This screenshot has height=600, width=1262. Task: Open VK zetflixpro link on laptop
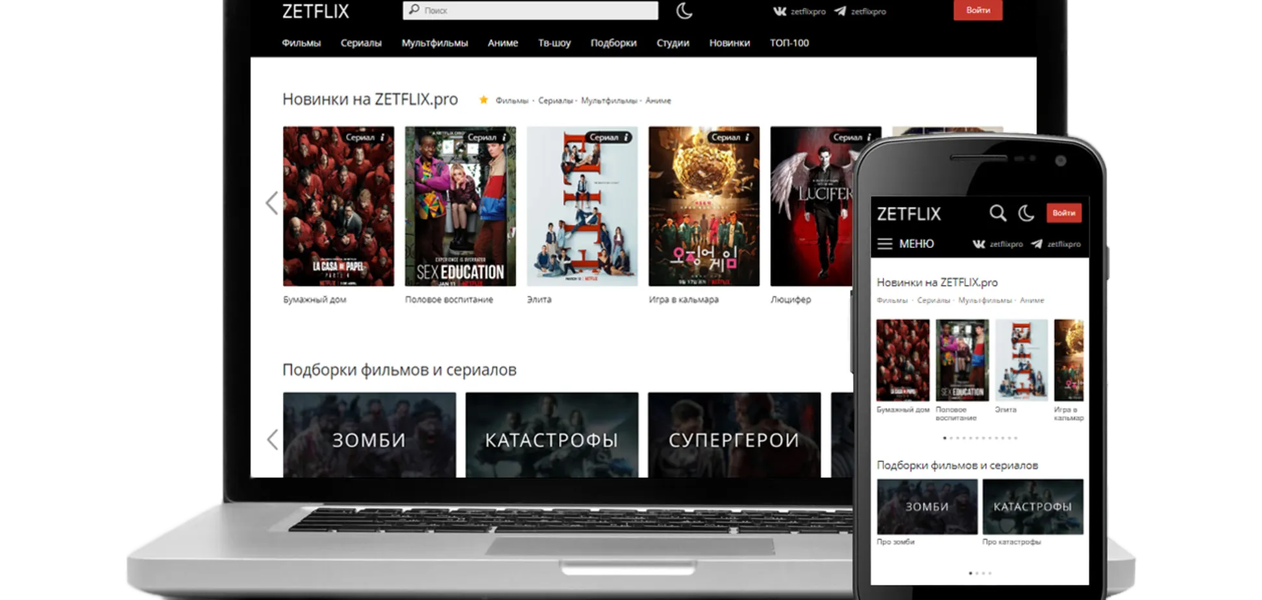(x=797, y=11)
